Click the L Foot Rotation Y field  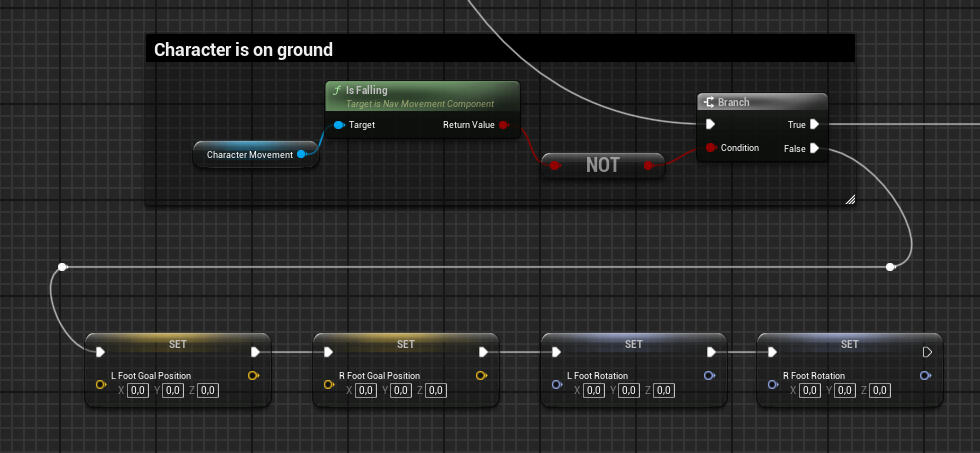click(x=628, y=391)
